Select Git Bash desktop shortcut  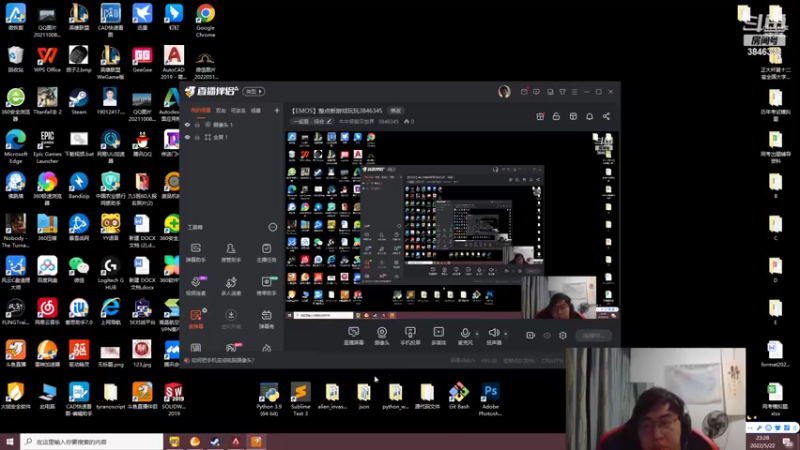[x=459, y=396]
